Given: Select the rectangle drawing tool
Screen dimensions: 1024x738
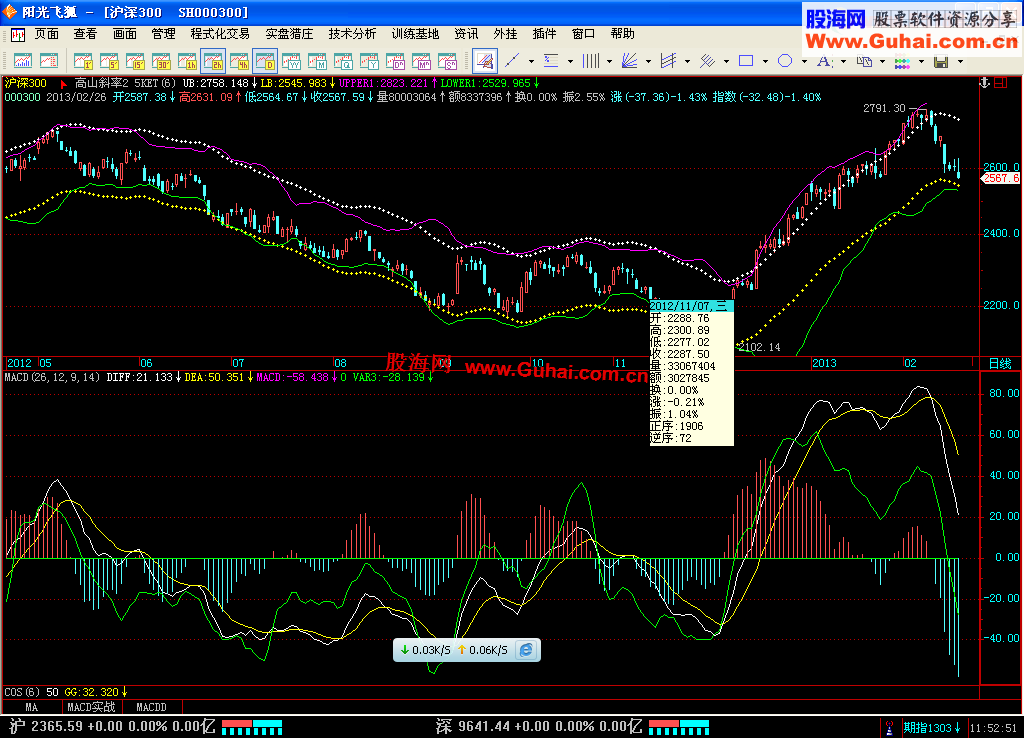Looking at the screenshot, I should [745, 61].
